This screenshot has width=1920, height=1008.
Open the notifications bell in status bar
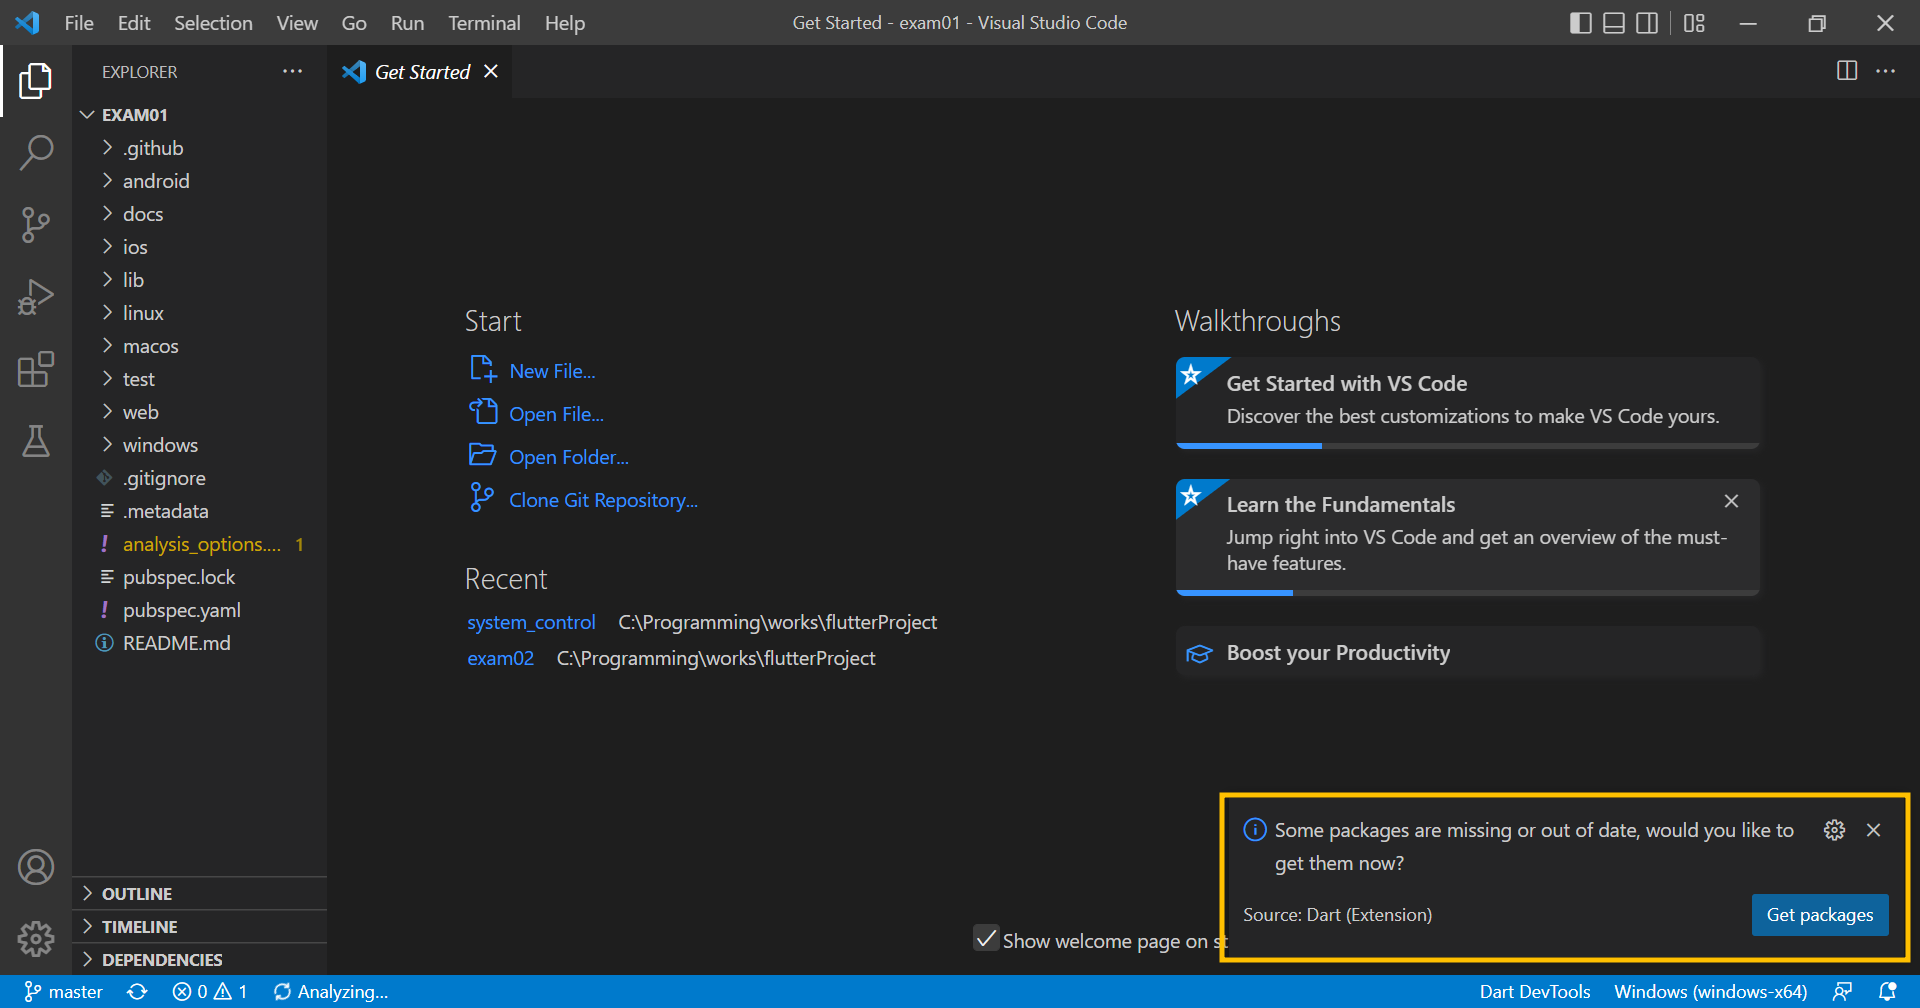point(1887,992)
